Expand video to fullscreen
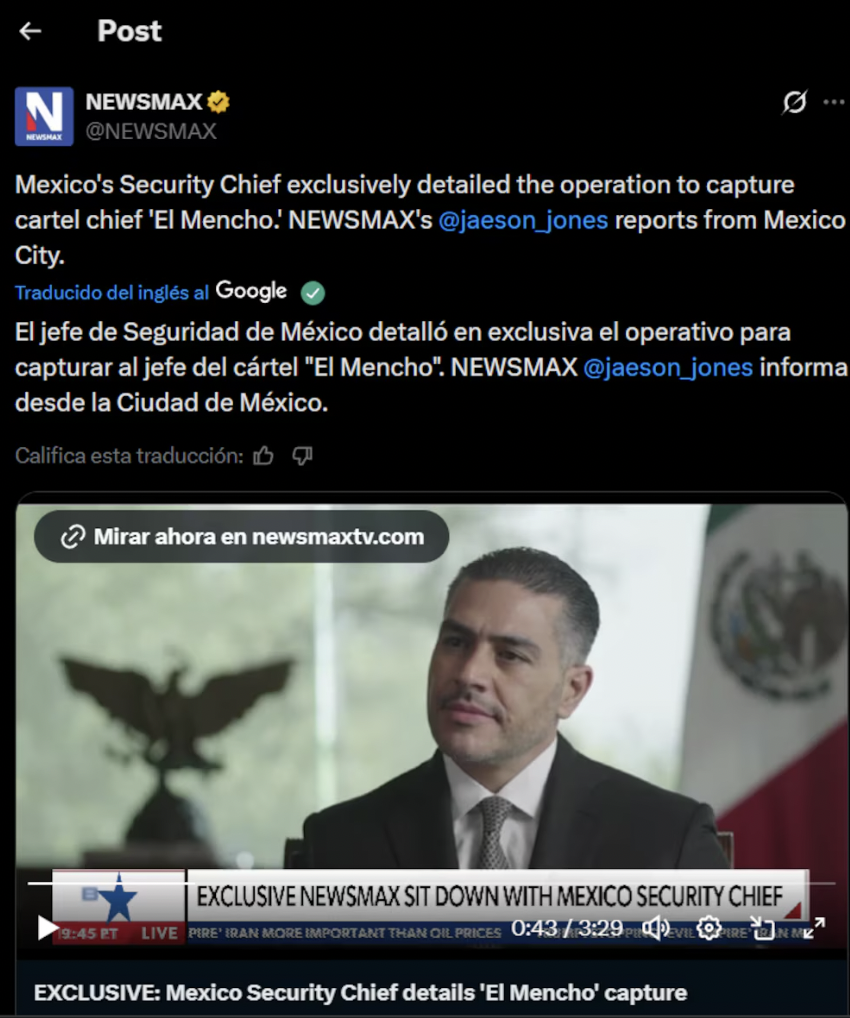 tap(814, 928)
